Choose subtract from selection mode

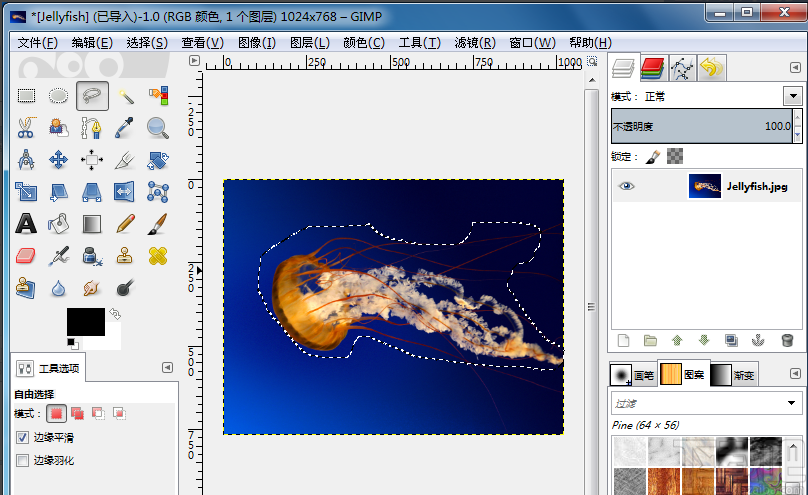98,413
